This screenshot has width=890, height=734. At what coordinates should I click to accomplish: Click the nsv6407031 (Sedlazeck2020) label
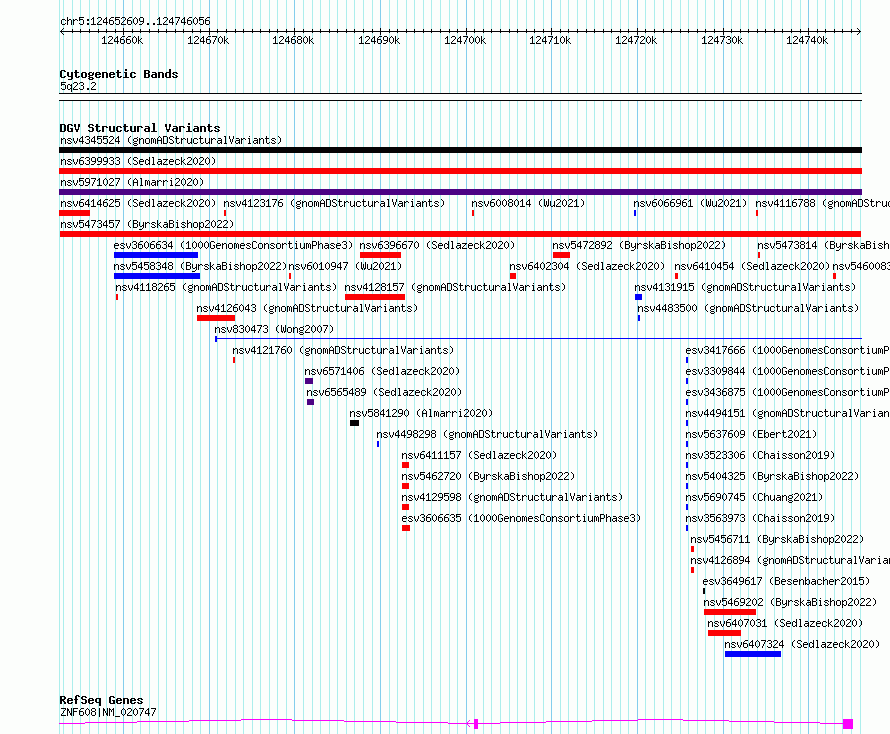click(x=785, y=623)
